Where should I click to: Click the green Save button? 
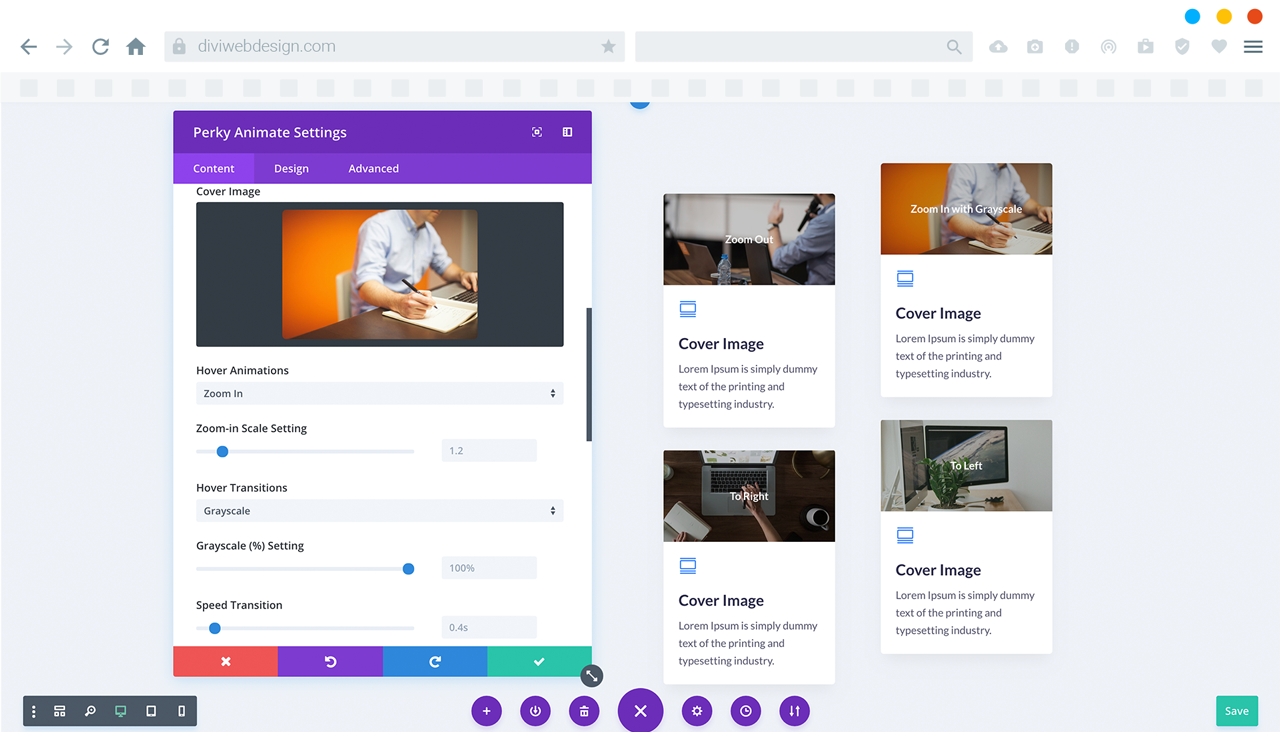[1236, 711]
